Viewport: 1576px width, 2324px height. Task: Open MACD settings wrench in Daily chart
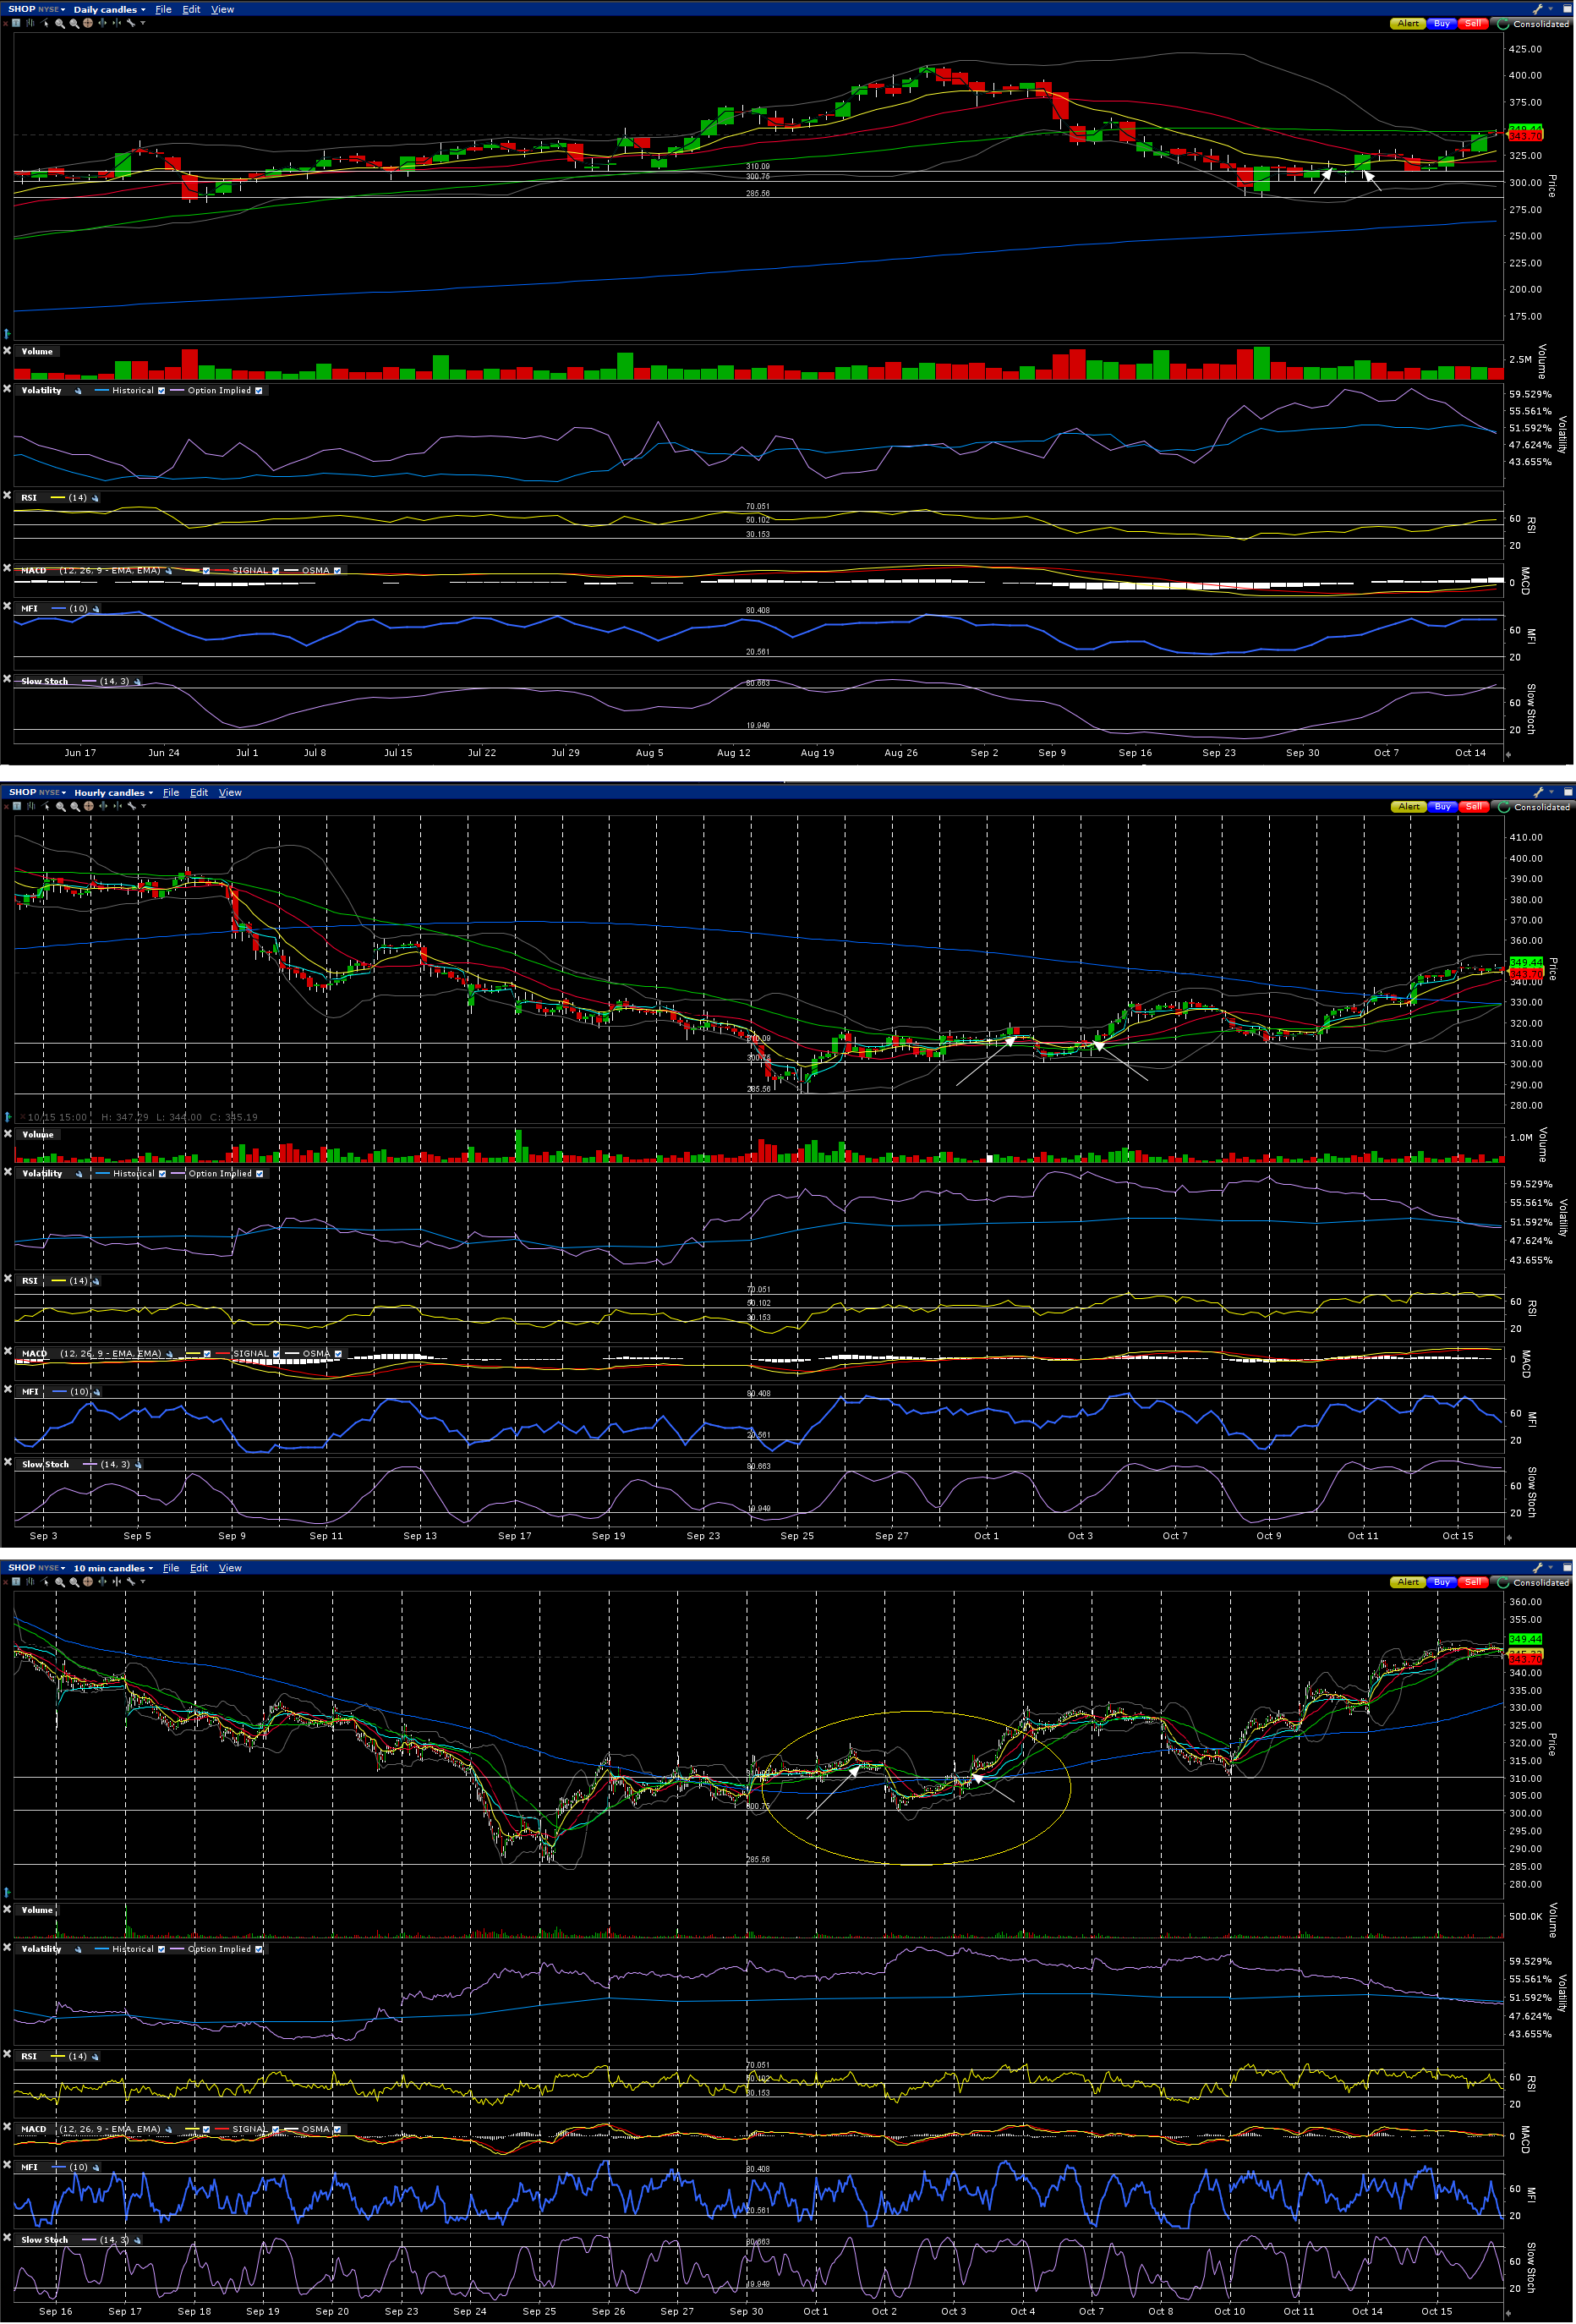[x=169, y=571]
